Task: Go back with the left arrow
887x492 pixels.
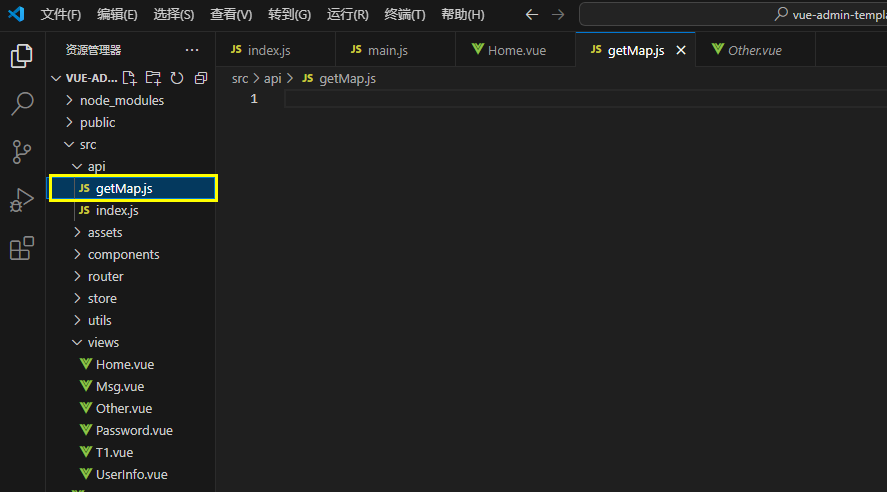Action: click(x=531, y=15)
